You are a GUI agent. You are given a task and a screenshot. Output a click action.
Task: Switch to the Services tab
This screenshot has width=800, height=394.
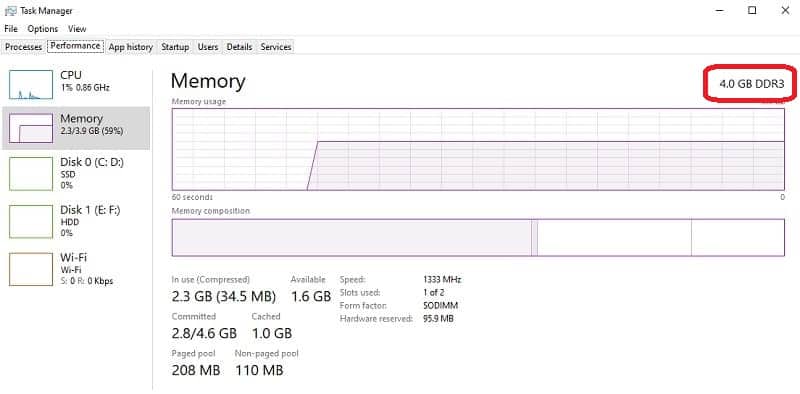[x=276, y=47]
